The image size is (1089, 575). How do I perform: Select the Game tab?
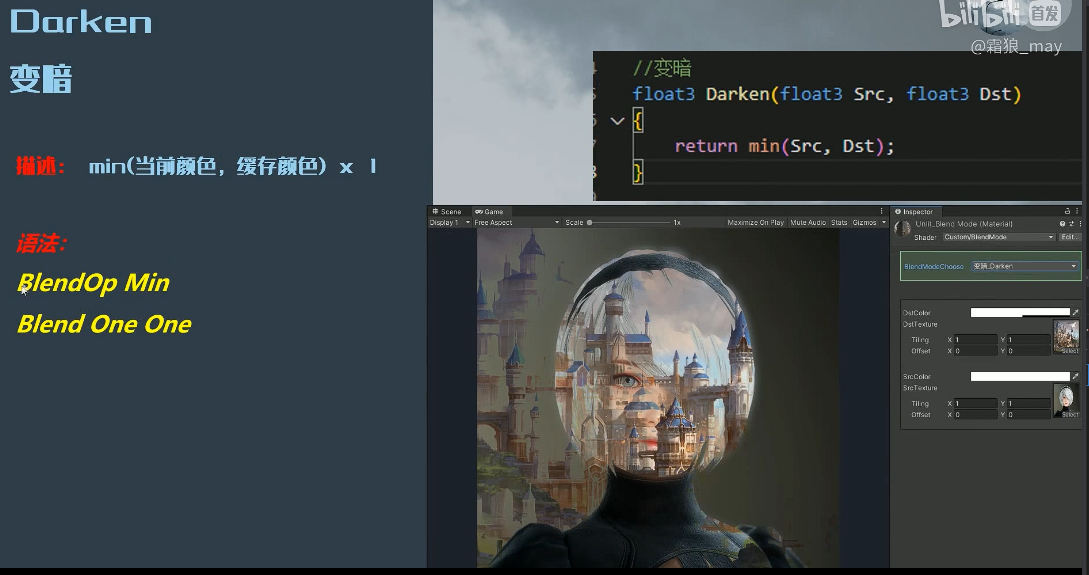click(490, 212)
